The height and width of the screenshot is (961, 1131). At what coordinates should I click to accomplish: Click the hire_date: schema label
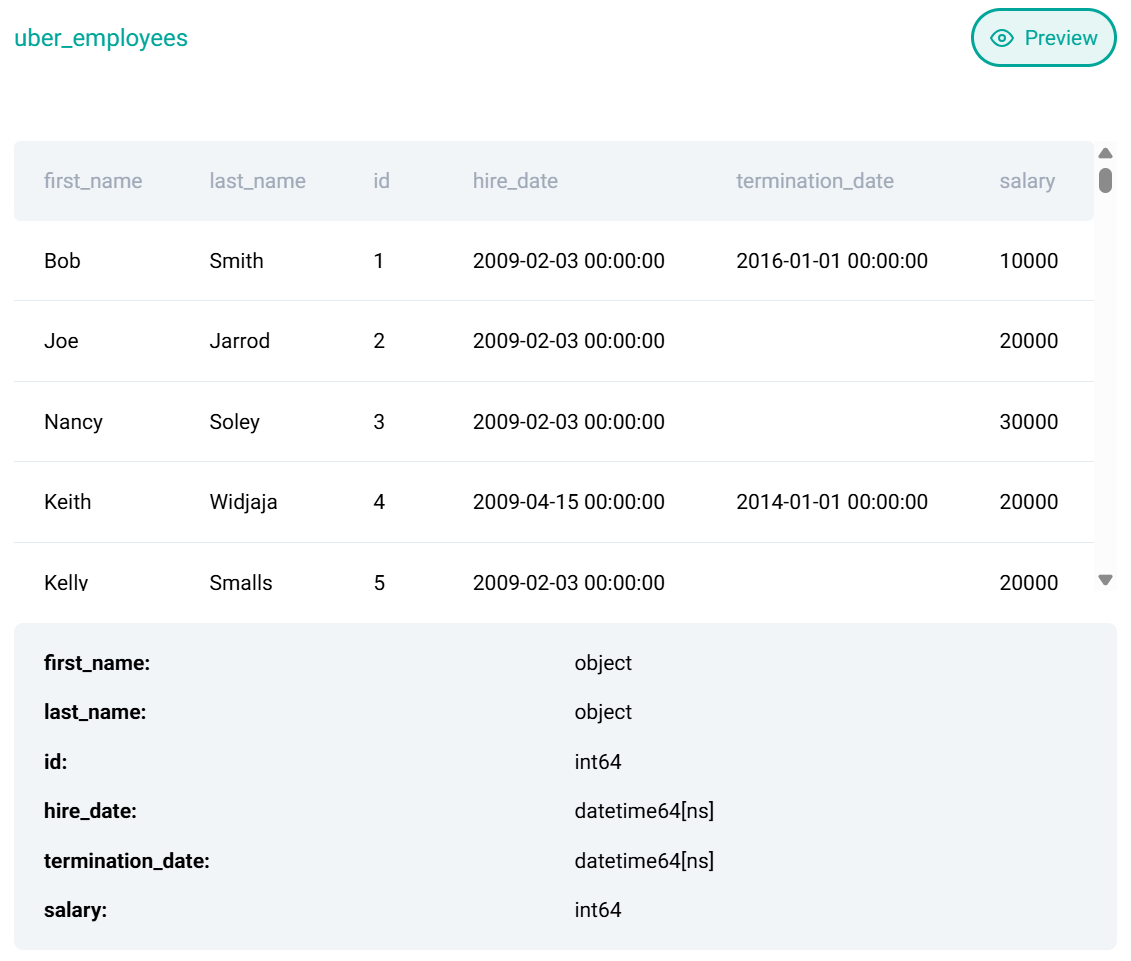click(90, 811)
